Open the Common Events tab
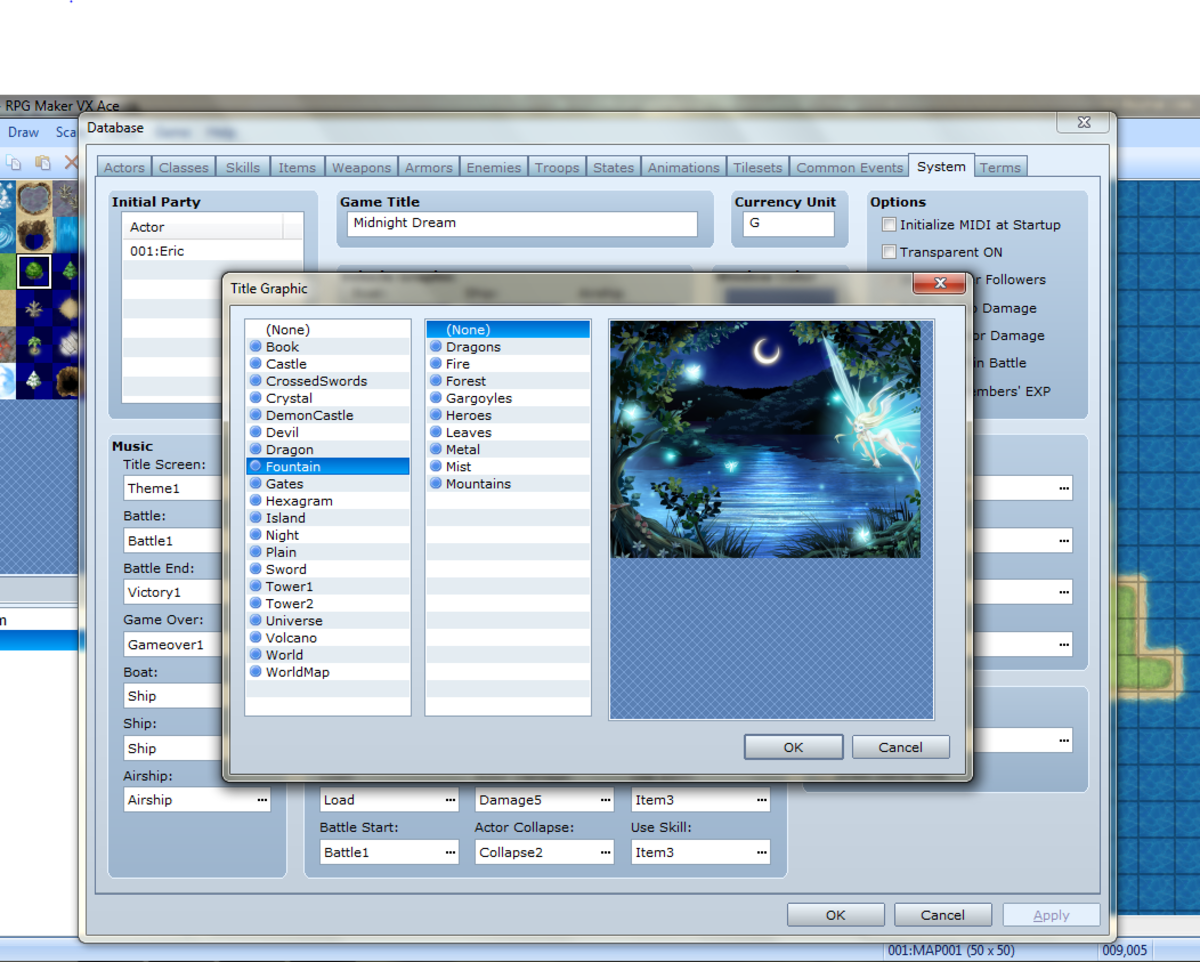The height and width of the screenshot is (962, 1200). pyautogui.click(x=849, y=168)
